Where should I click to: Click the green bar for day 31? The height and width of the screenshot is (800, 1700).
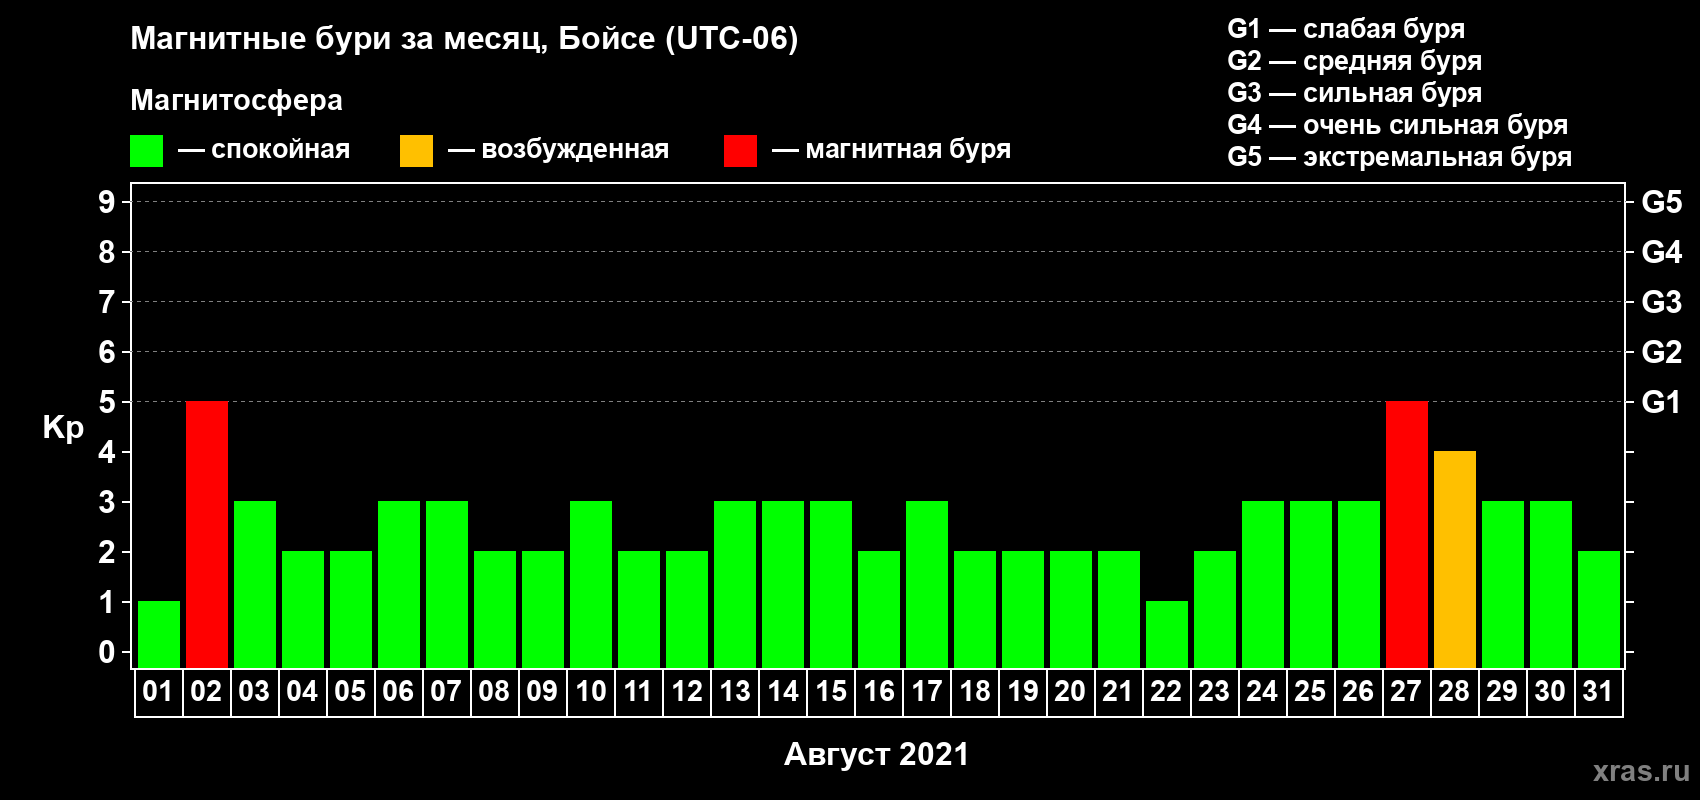1599,609
